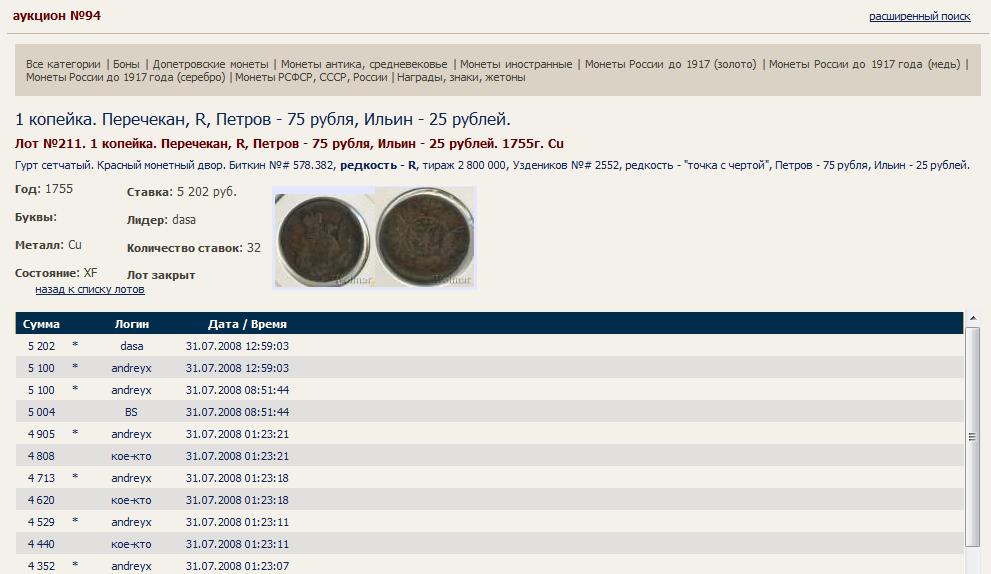Click the 'Сумма' column header
The image size is (991, 574).
(x=41, y=324)
